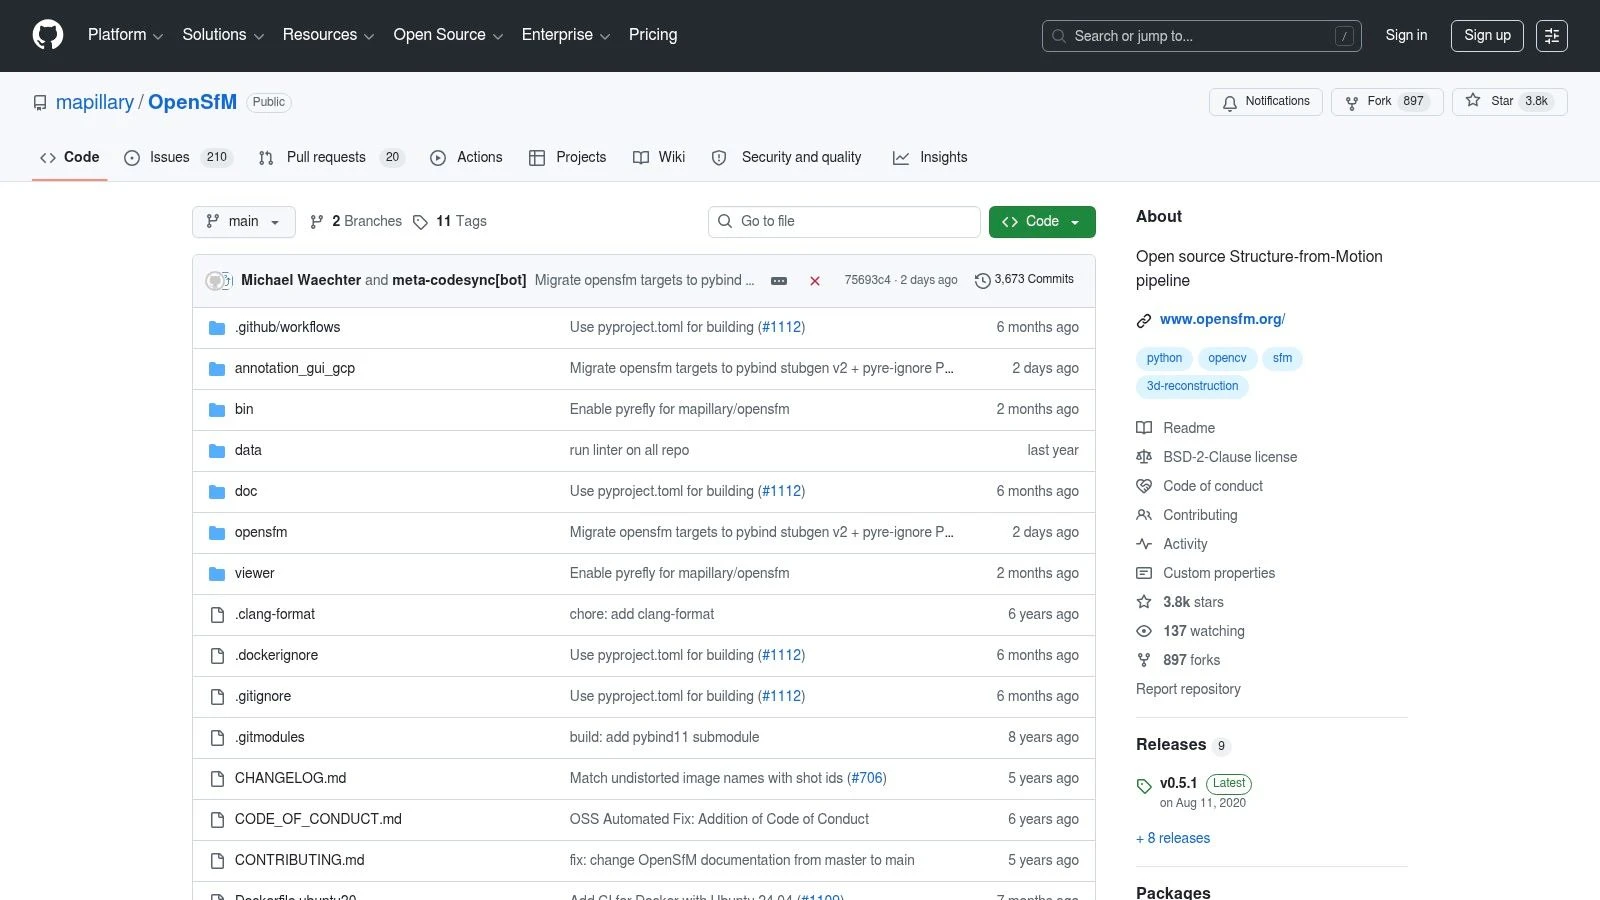
Task: Open the .dockerignore file
Action: coord(276,655)
